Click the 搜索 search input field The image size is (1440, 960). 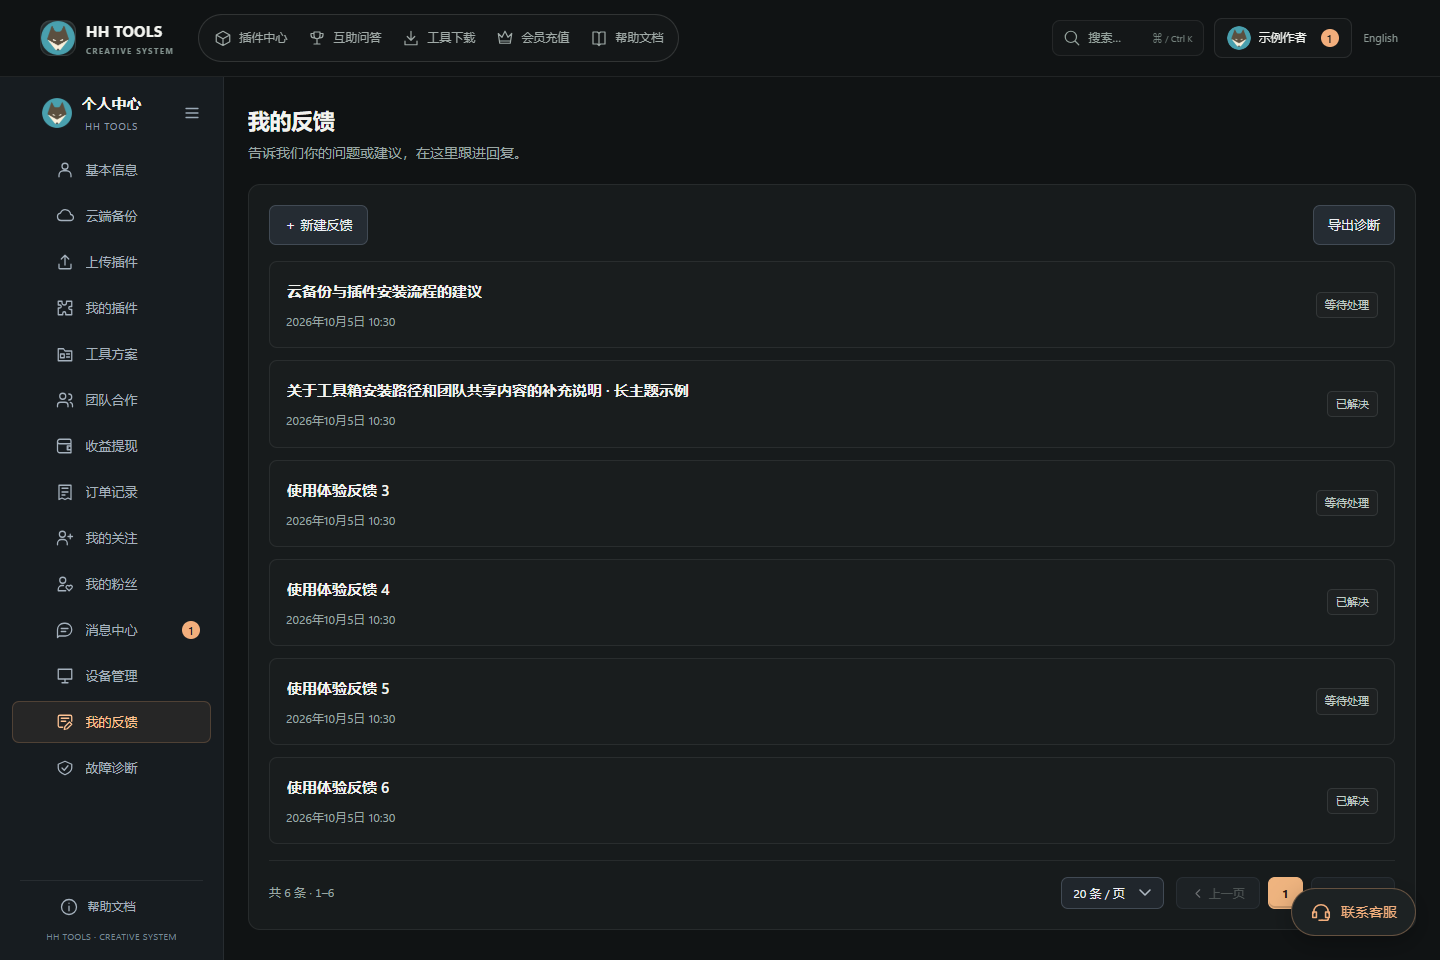pyautogui.click(x=1127, y=38)
